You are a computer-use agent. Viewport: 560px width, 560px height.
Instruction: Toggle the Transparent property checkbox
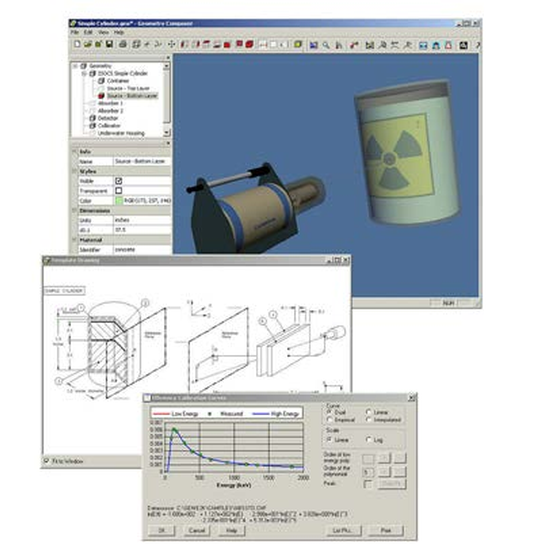(x=119, y=191)
